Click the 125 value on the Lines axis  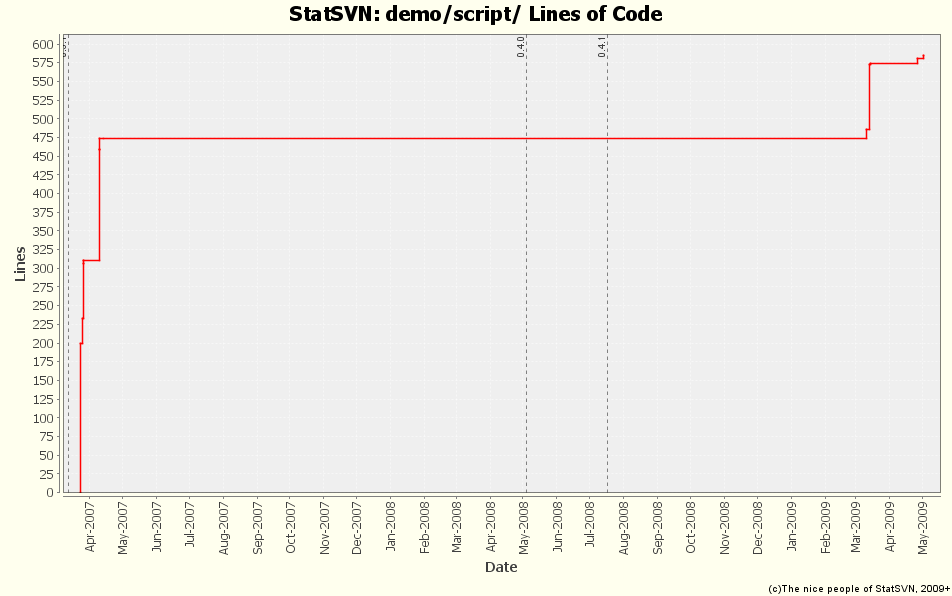click(43, 399)
